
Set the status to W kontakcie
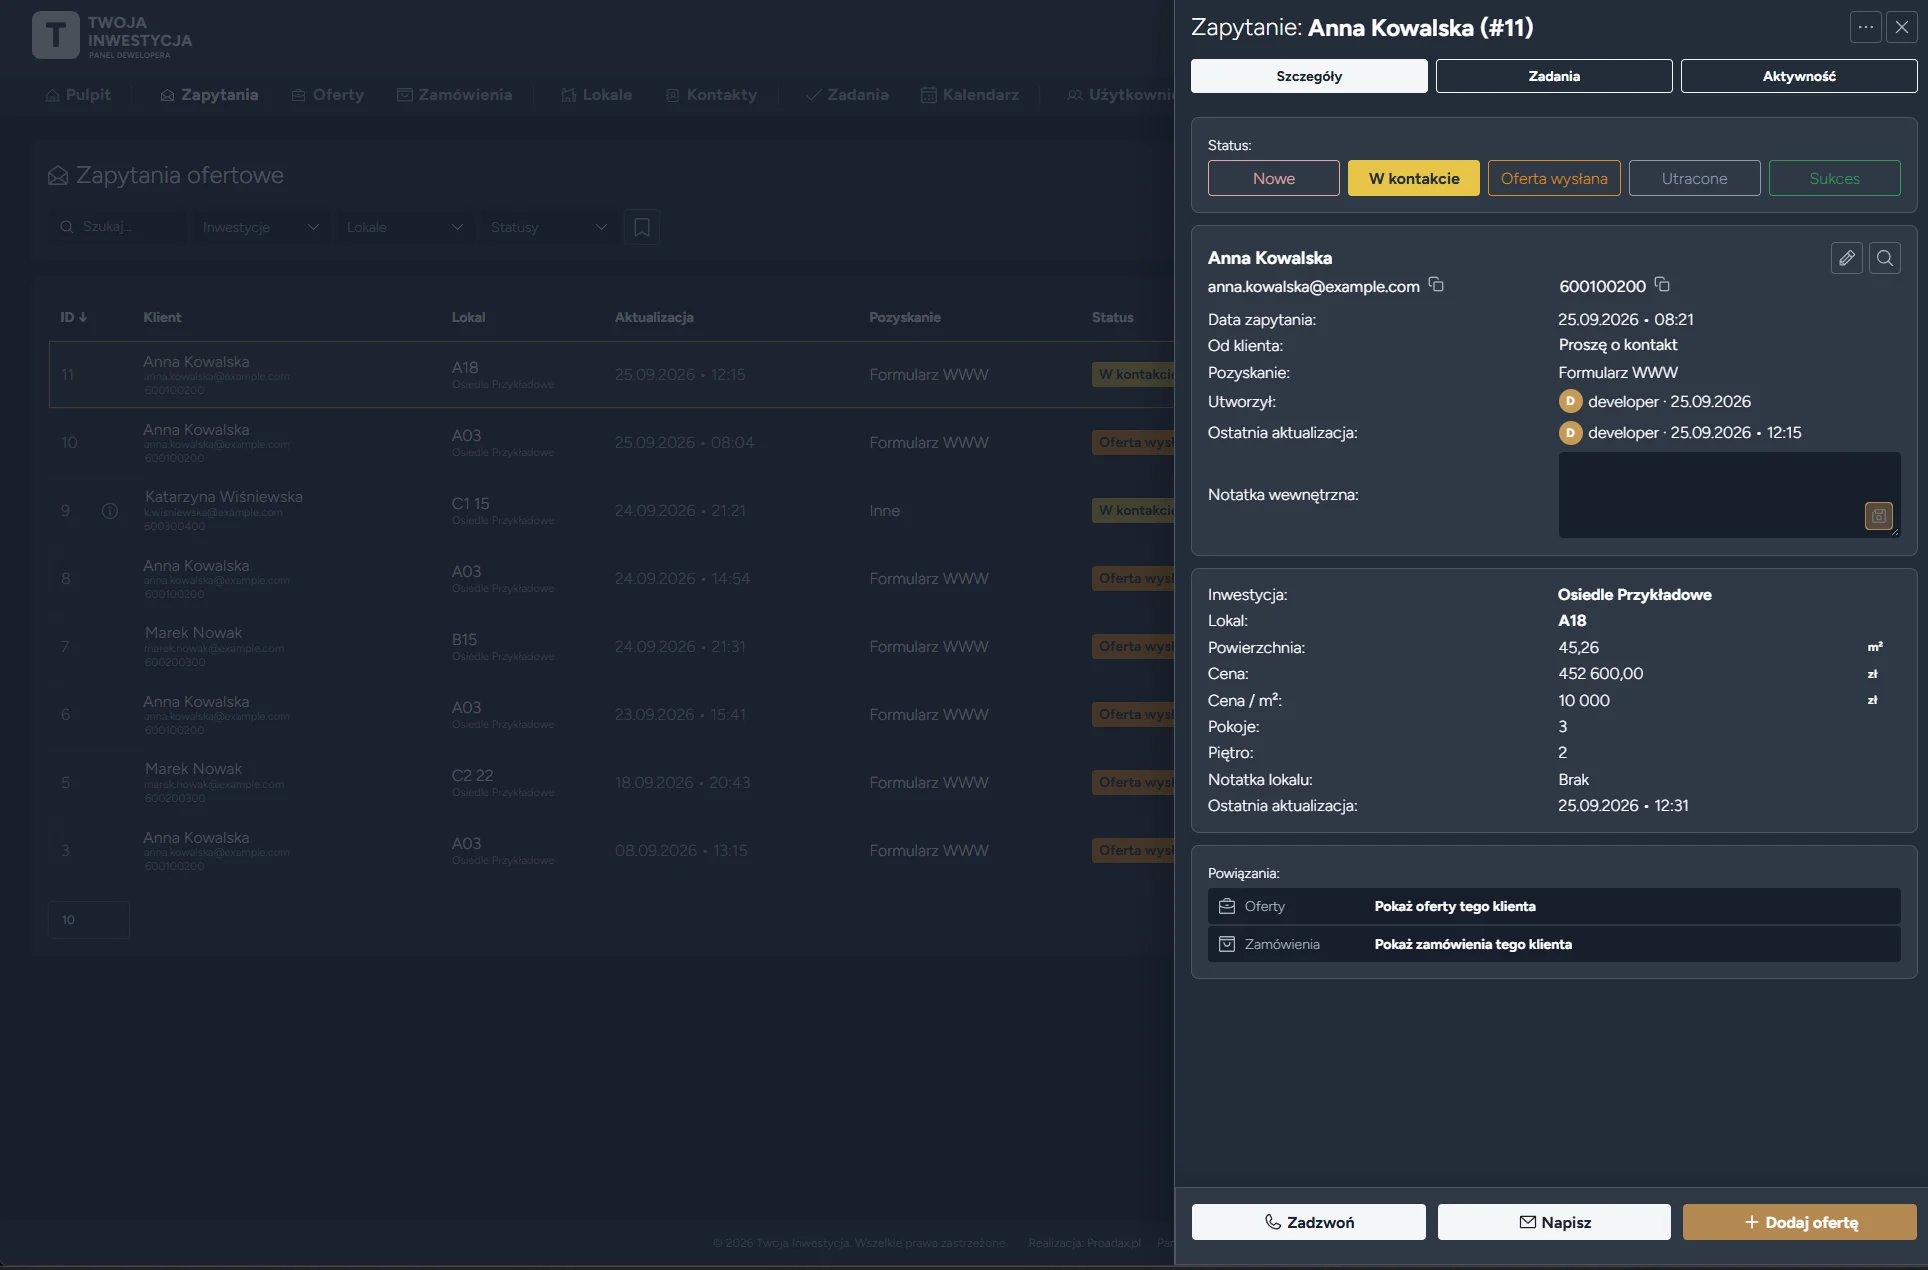click(x=1414, y=178)
